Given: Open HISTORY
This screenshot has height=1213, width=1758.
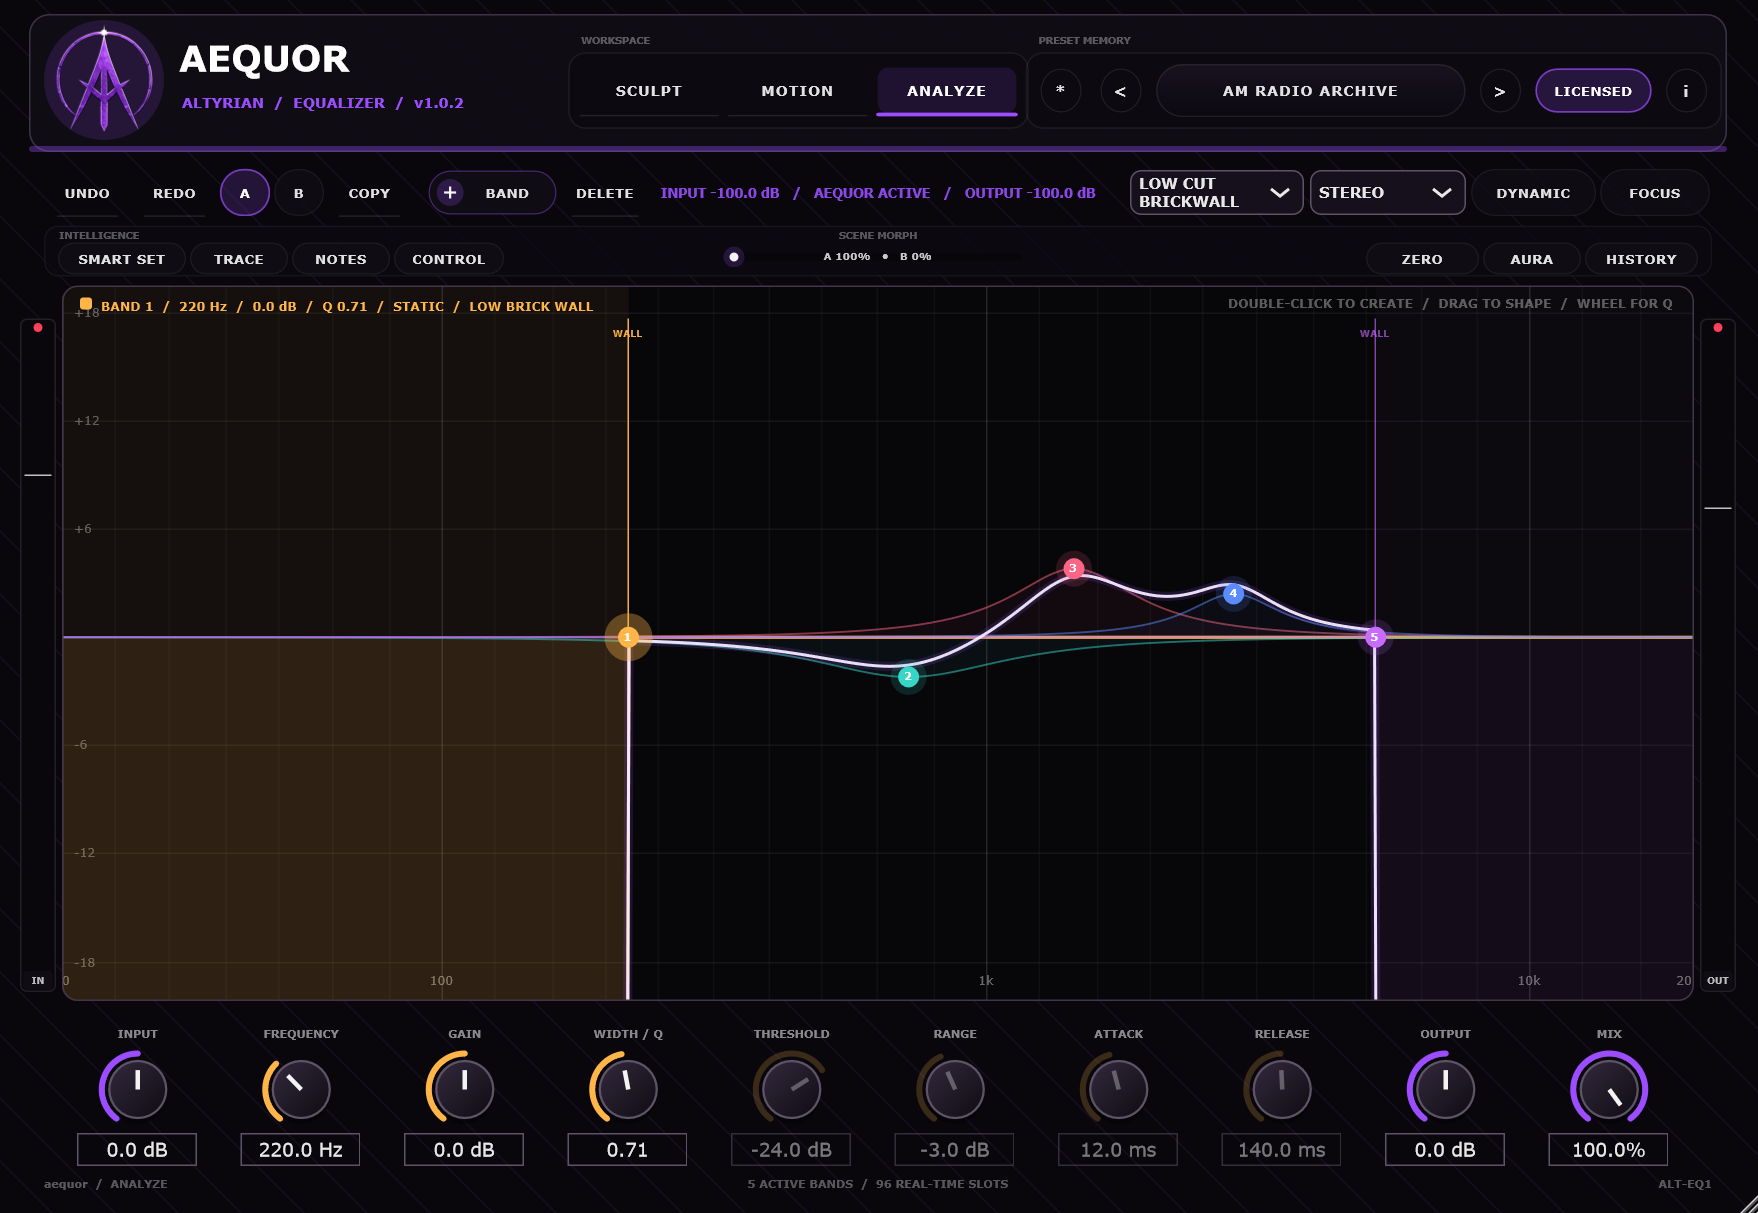Looking at the screenshot, I should coord(1641,259).
